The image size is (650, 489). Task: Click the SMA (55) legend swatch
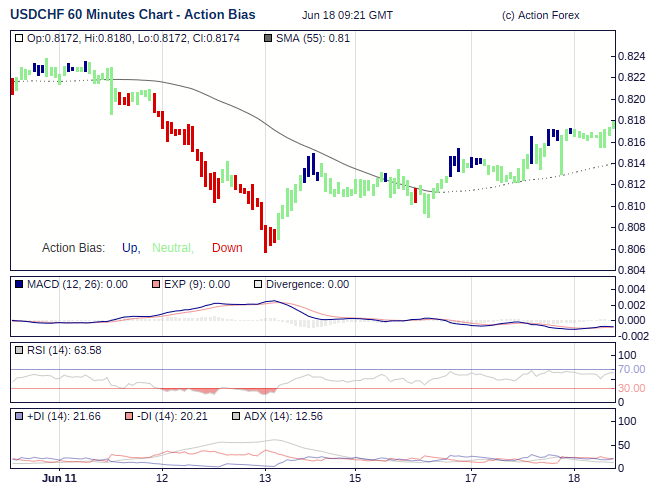[x=267, y=39]
